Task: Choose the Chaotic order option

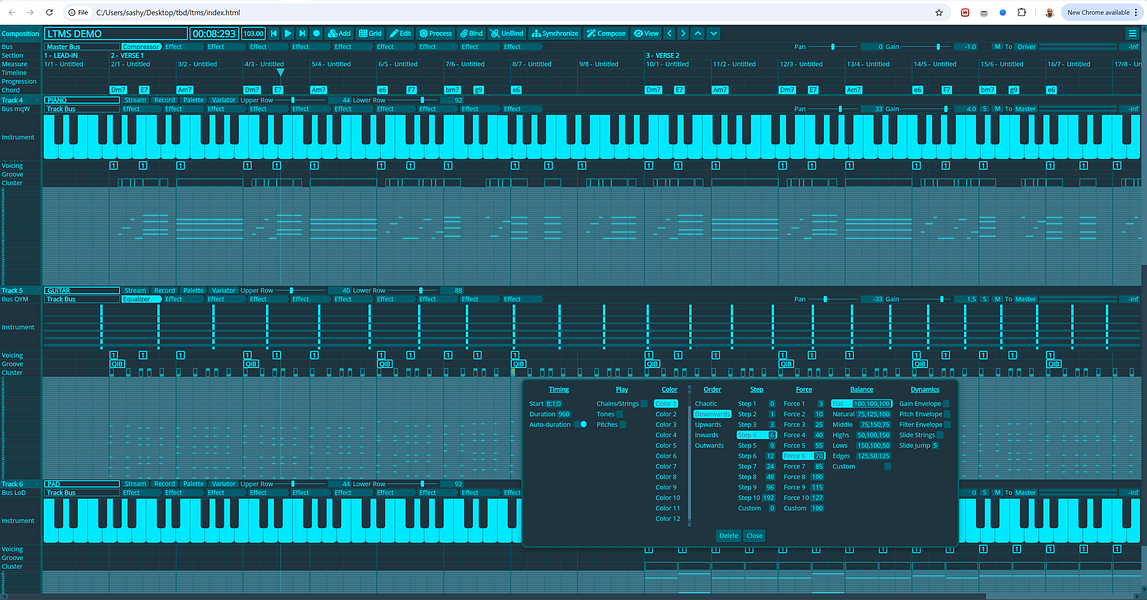Action: (x=706, y=404)
